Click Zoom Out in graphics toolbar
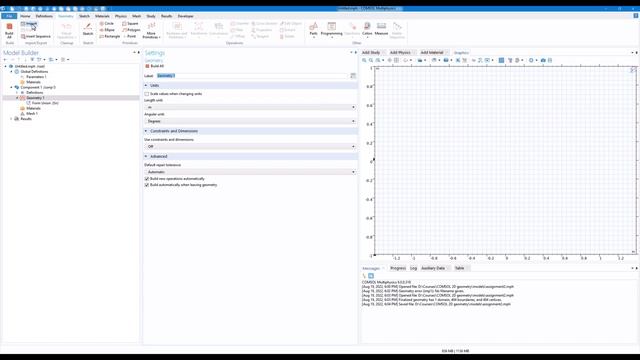This screenshot has height=360, width=640. click(x=371, y=60)
